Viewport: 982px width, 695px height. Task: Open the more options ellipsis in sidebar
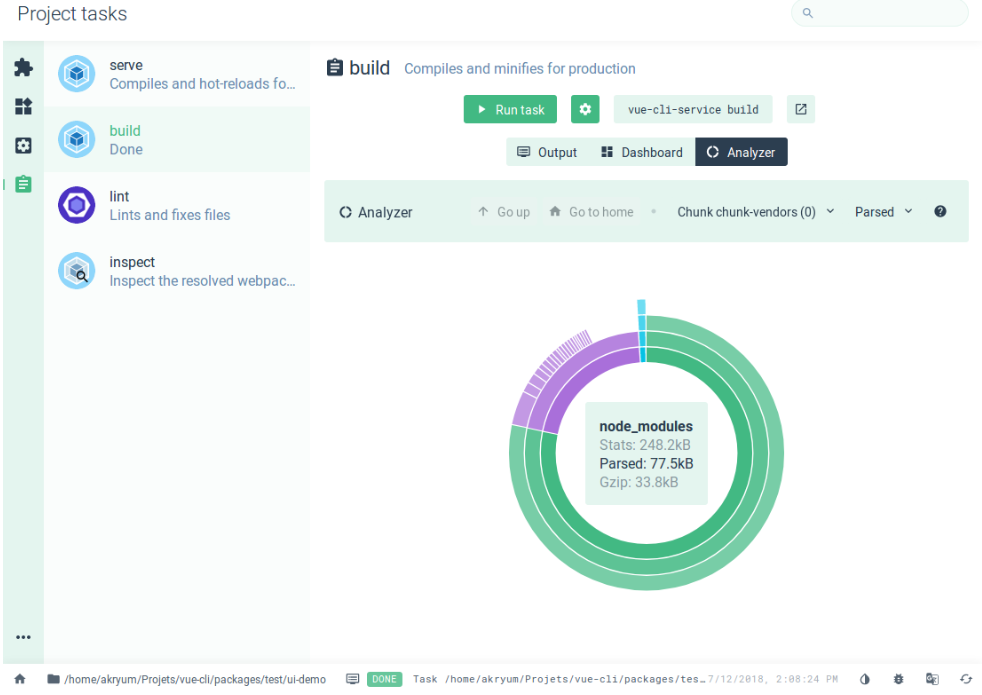pos(23,638)
